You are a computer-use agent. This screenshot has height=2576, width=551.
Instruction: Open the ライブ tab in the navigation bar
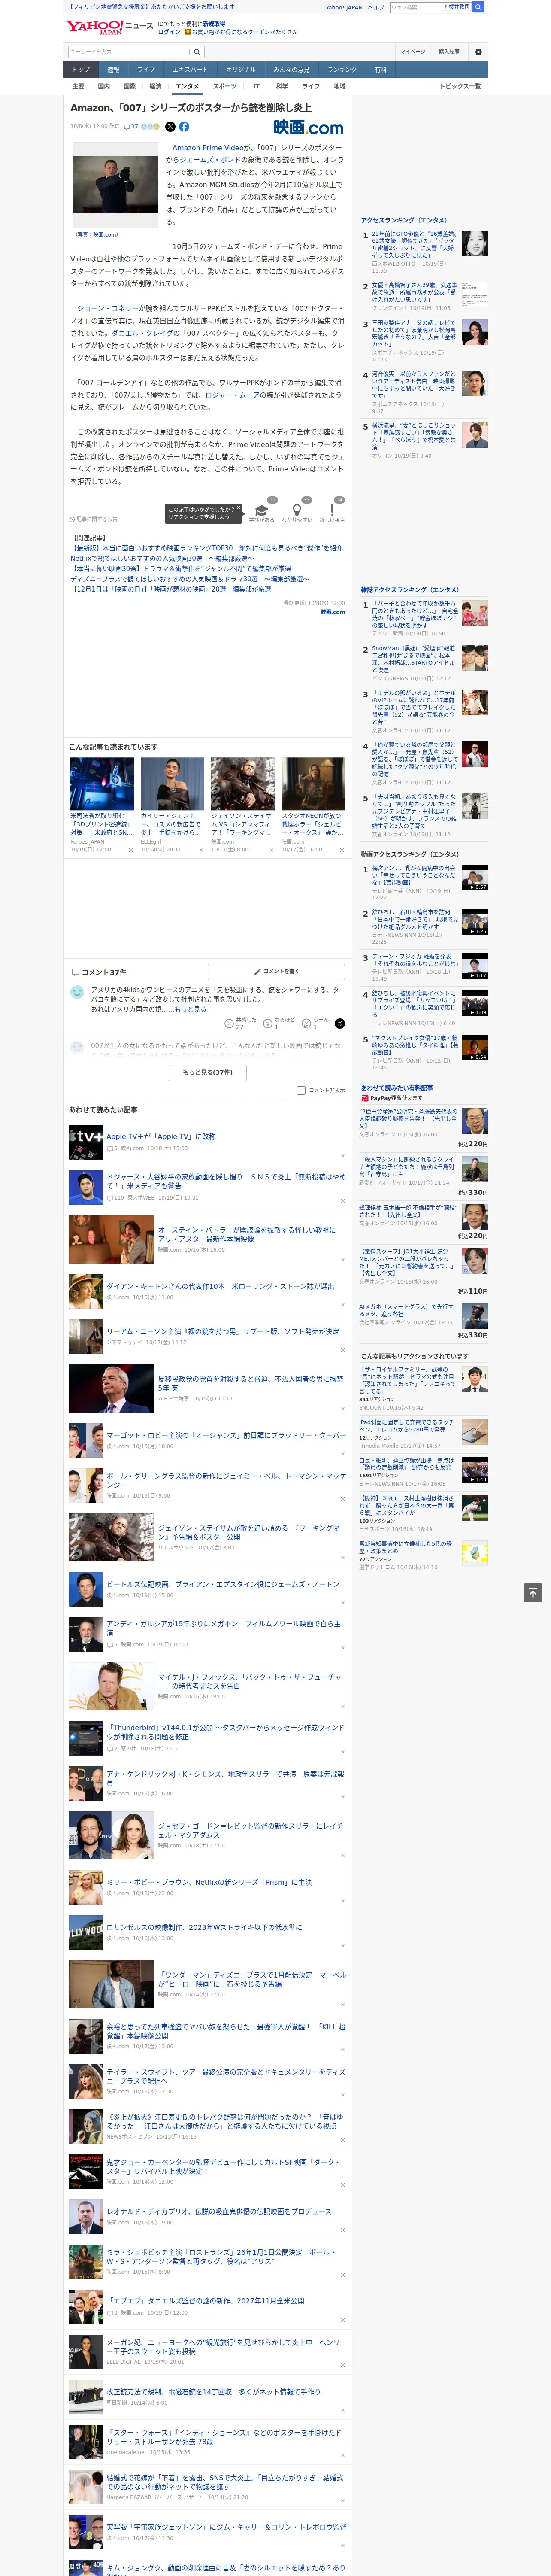click(146, 70)
